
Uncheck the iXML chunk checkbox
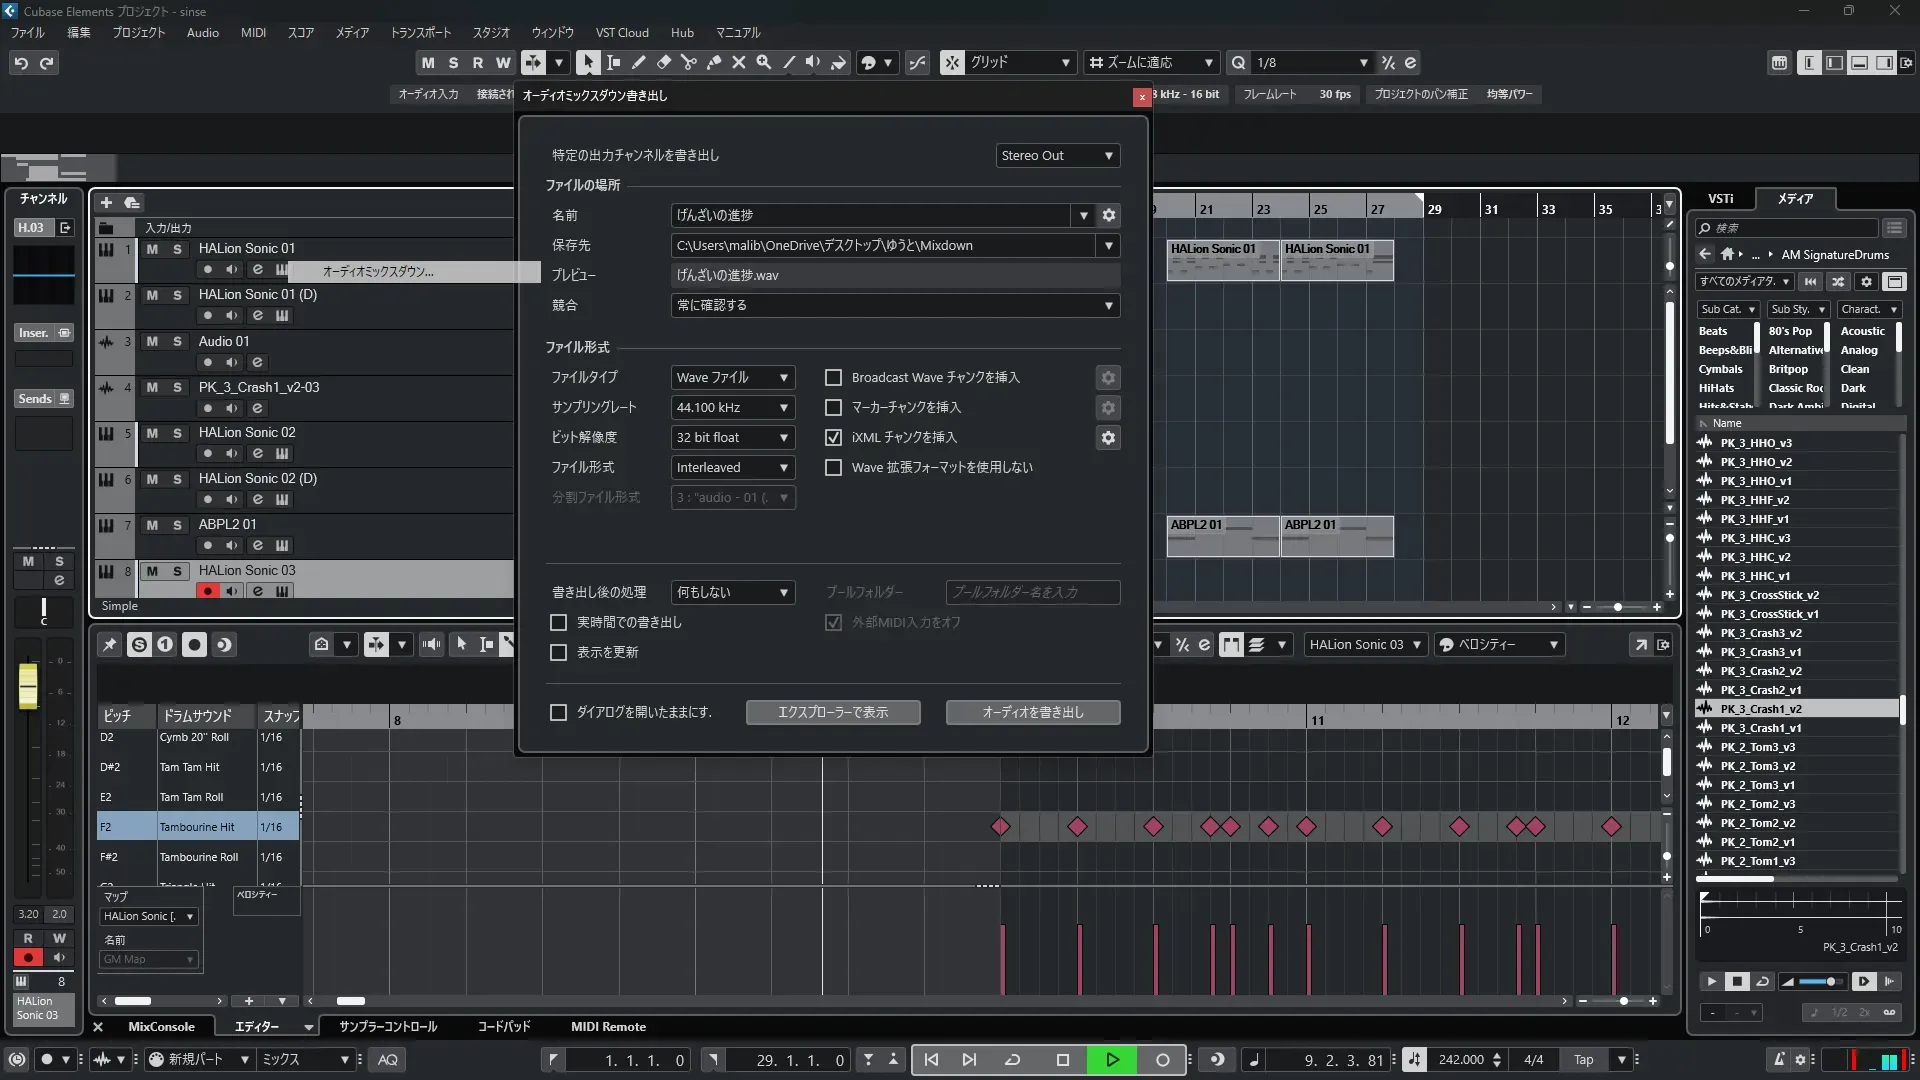(833, 438)
